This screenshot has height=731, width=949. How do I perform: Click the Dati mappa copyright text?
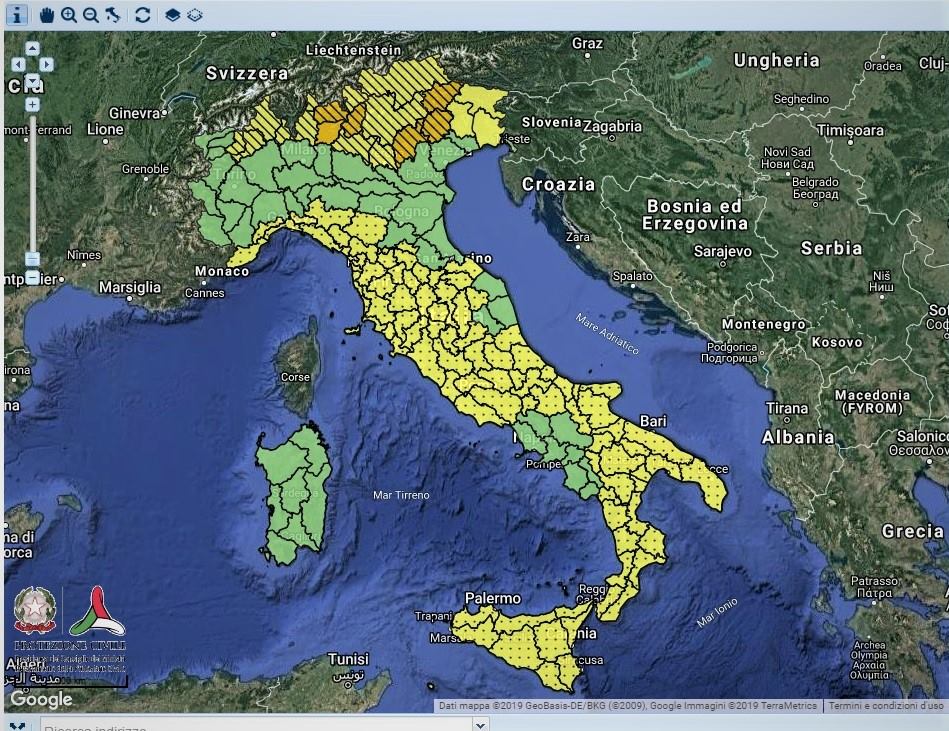tap(627, 706)
